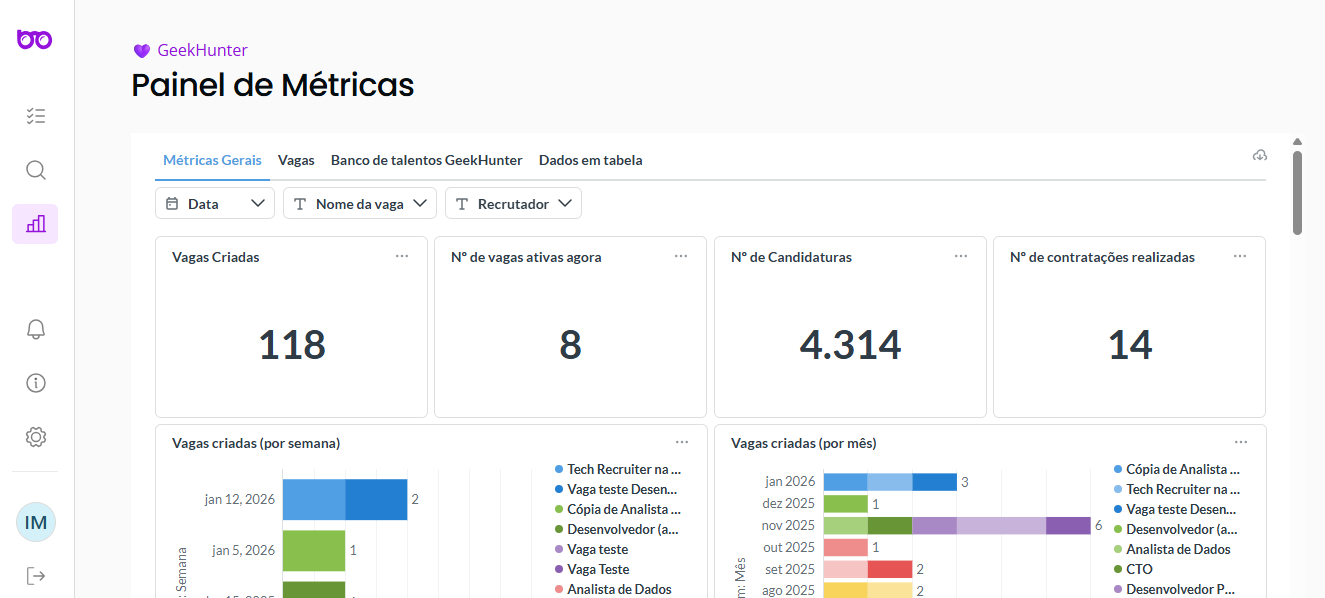Click the dashboard vertical scrollbar thumb
1325x598 pixels.
coord(1297,192)
